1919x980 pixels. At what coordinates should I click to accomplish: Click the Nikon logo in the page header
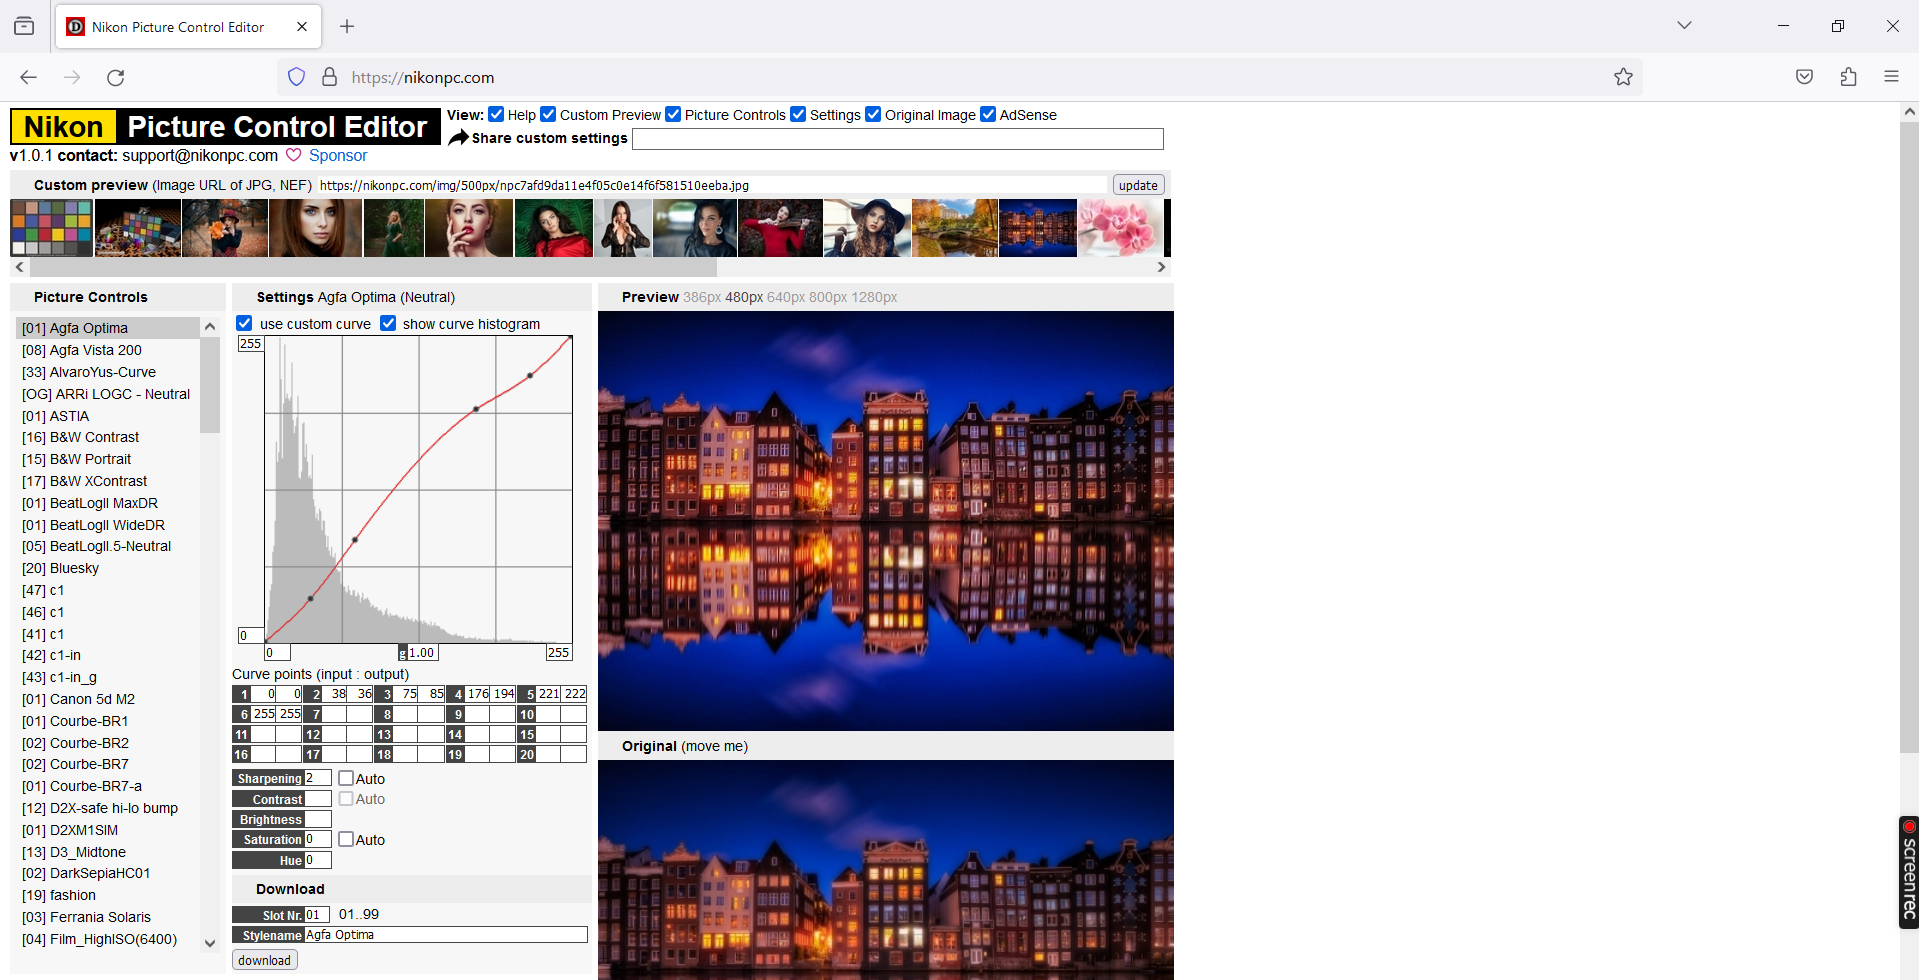(x=62, y=126)
